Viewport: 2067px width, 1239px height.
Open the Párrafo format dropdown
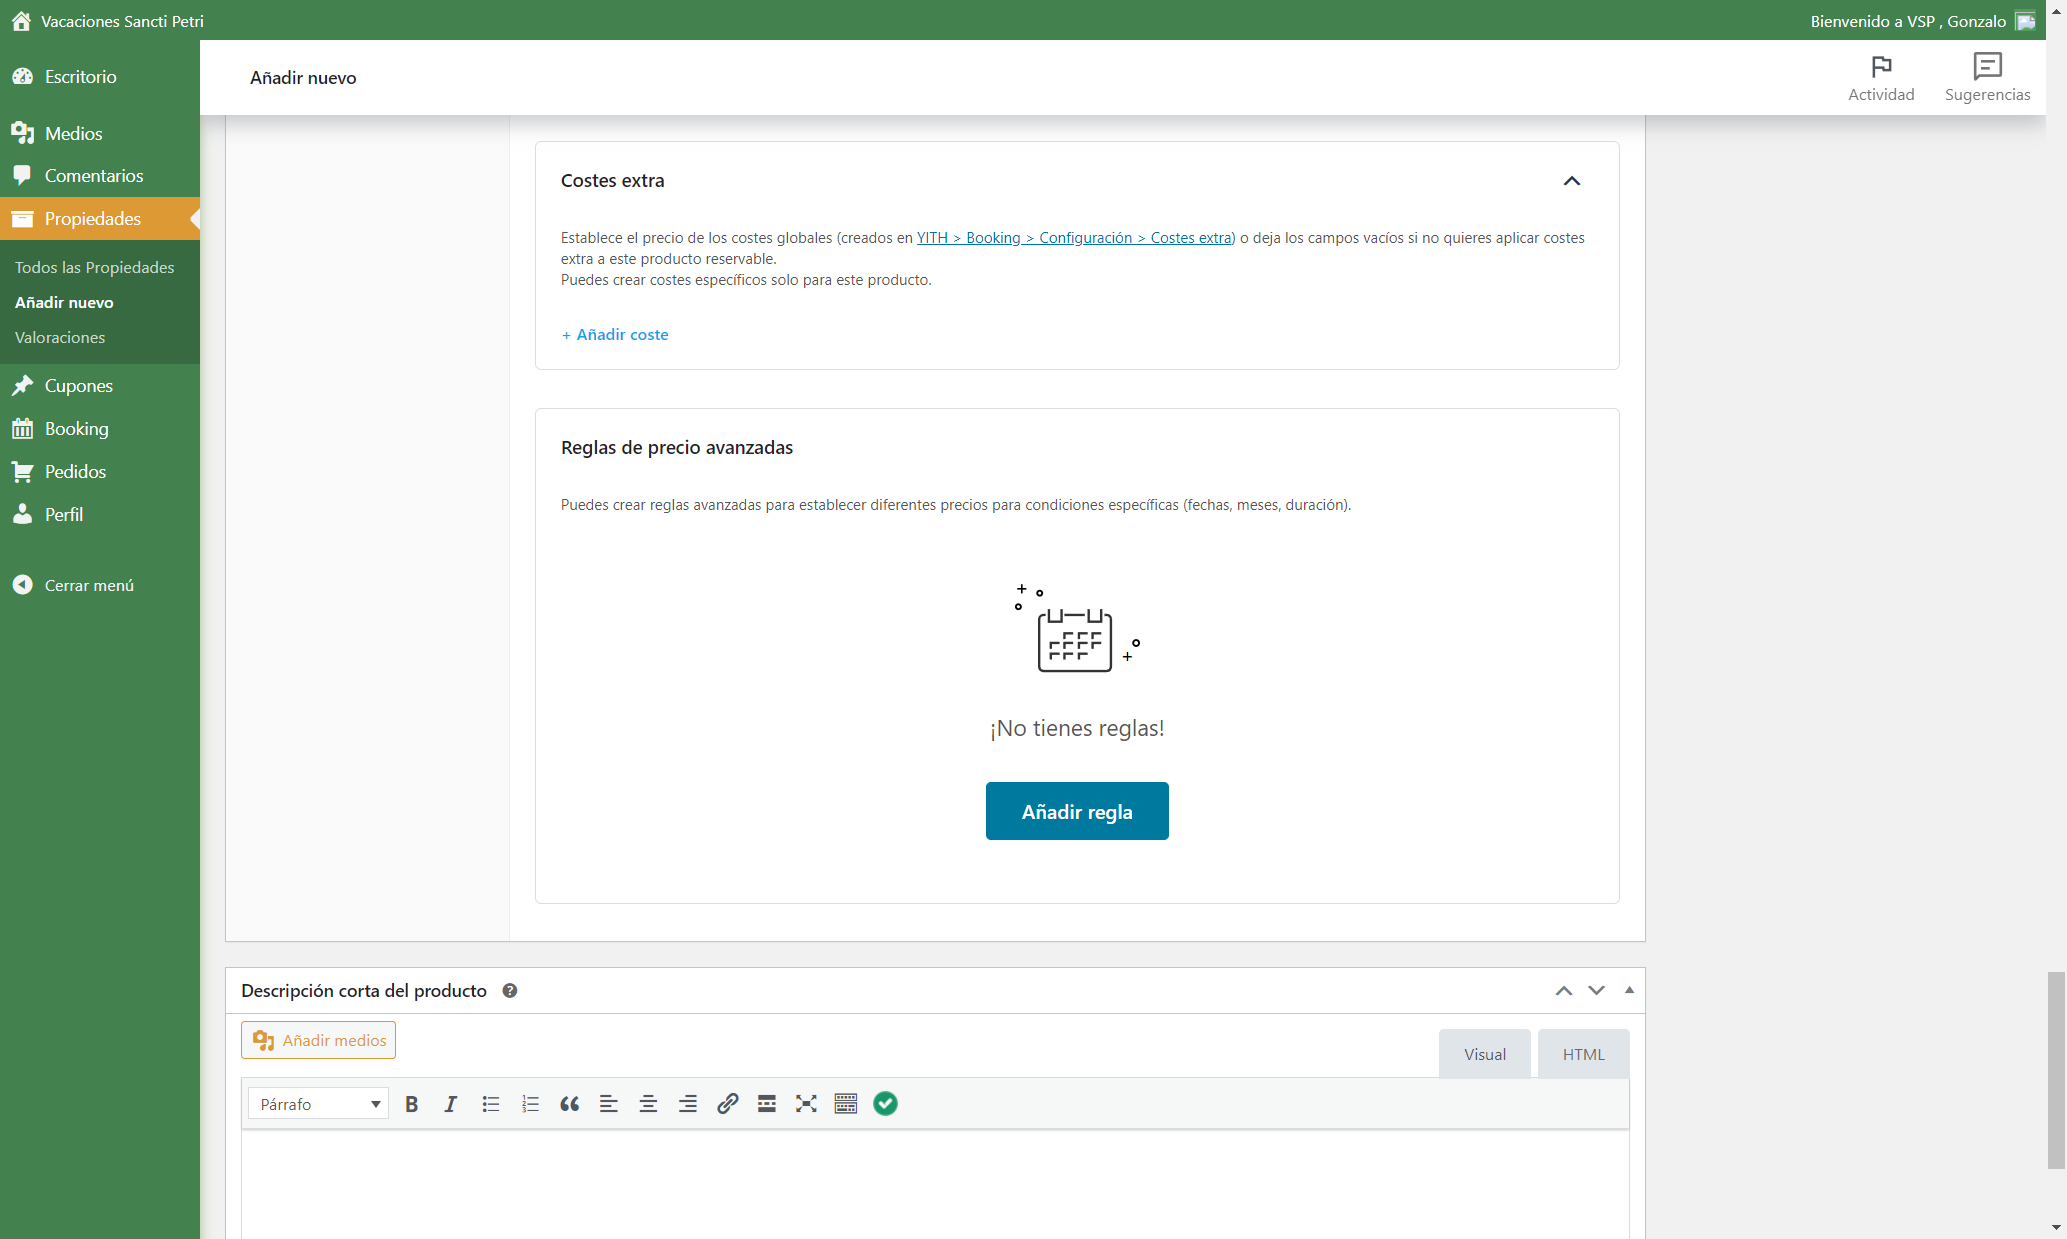coord(318,1104)
